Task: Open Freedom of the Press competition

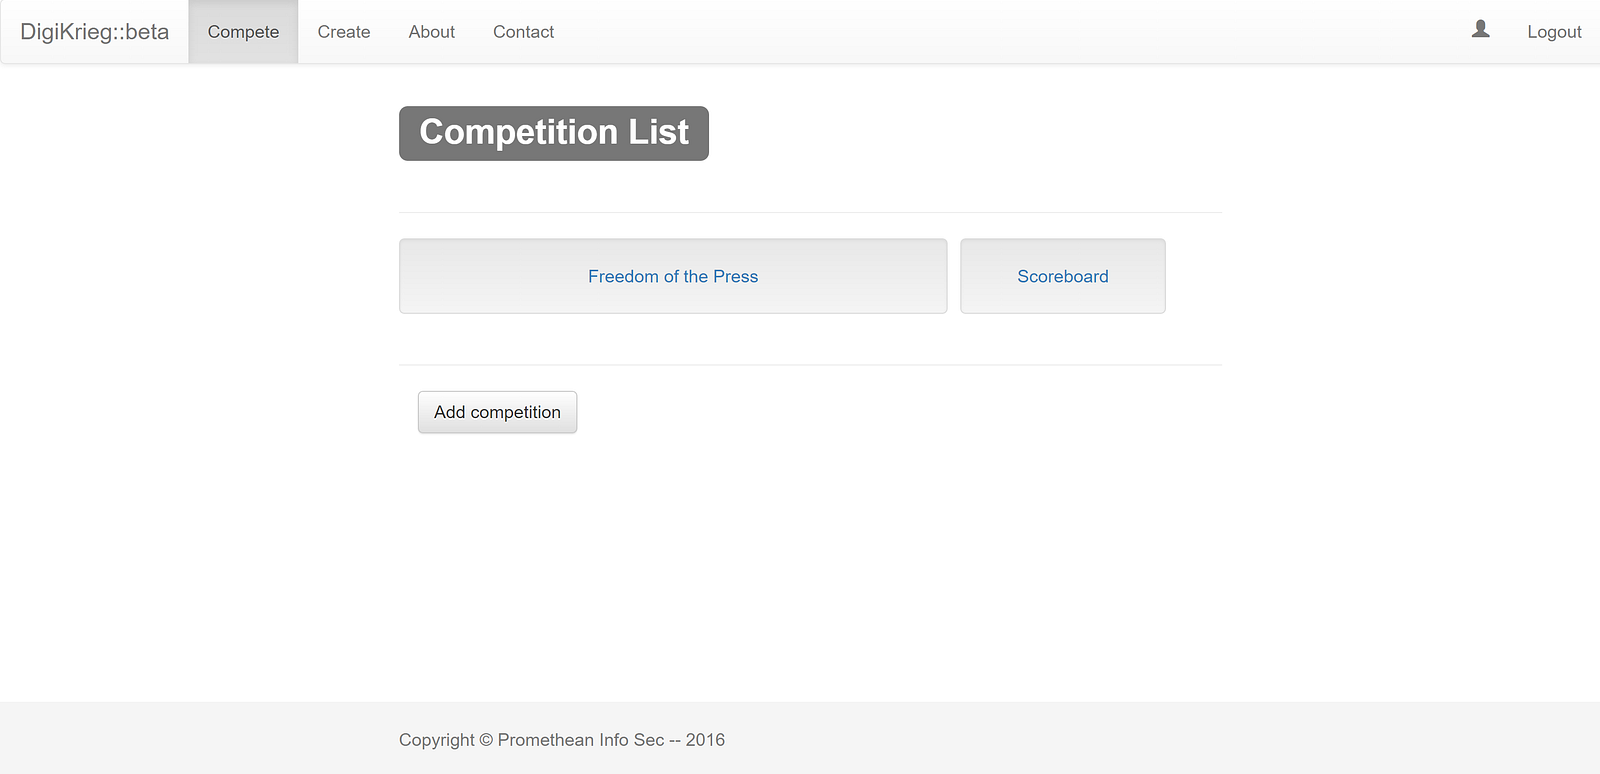Action: pyautogui.click(x=673, y=276)
